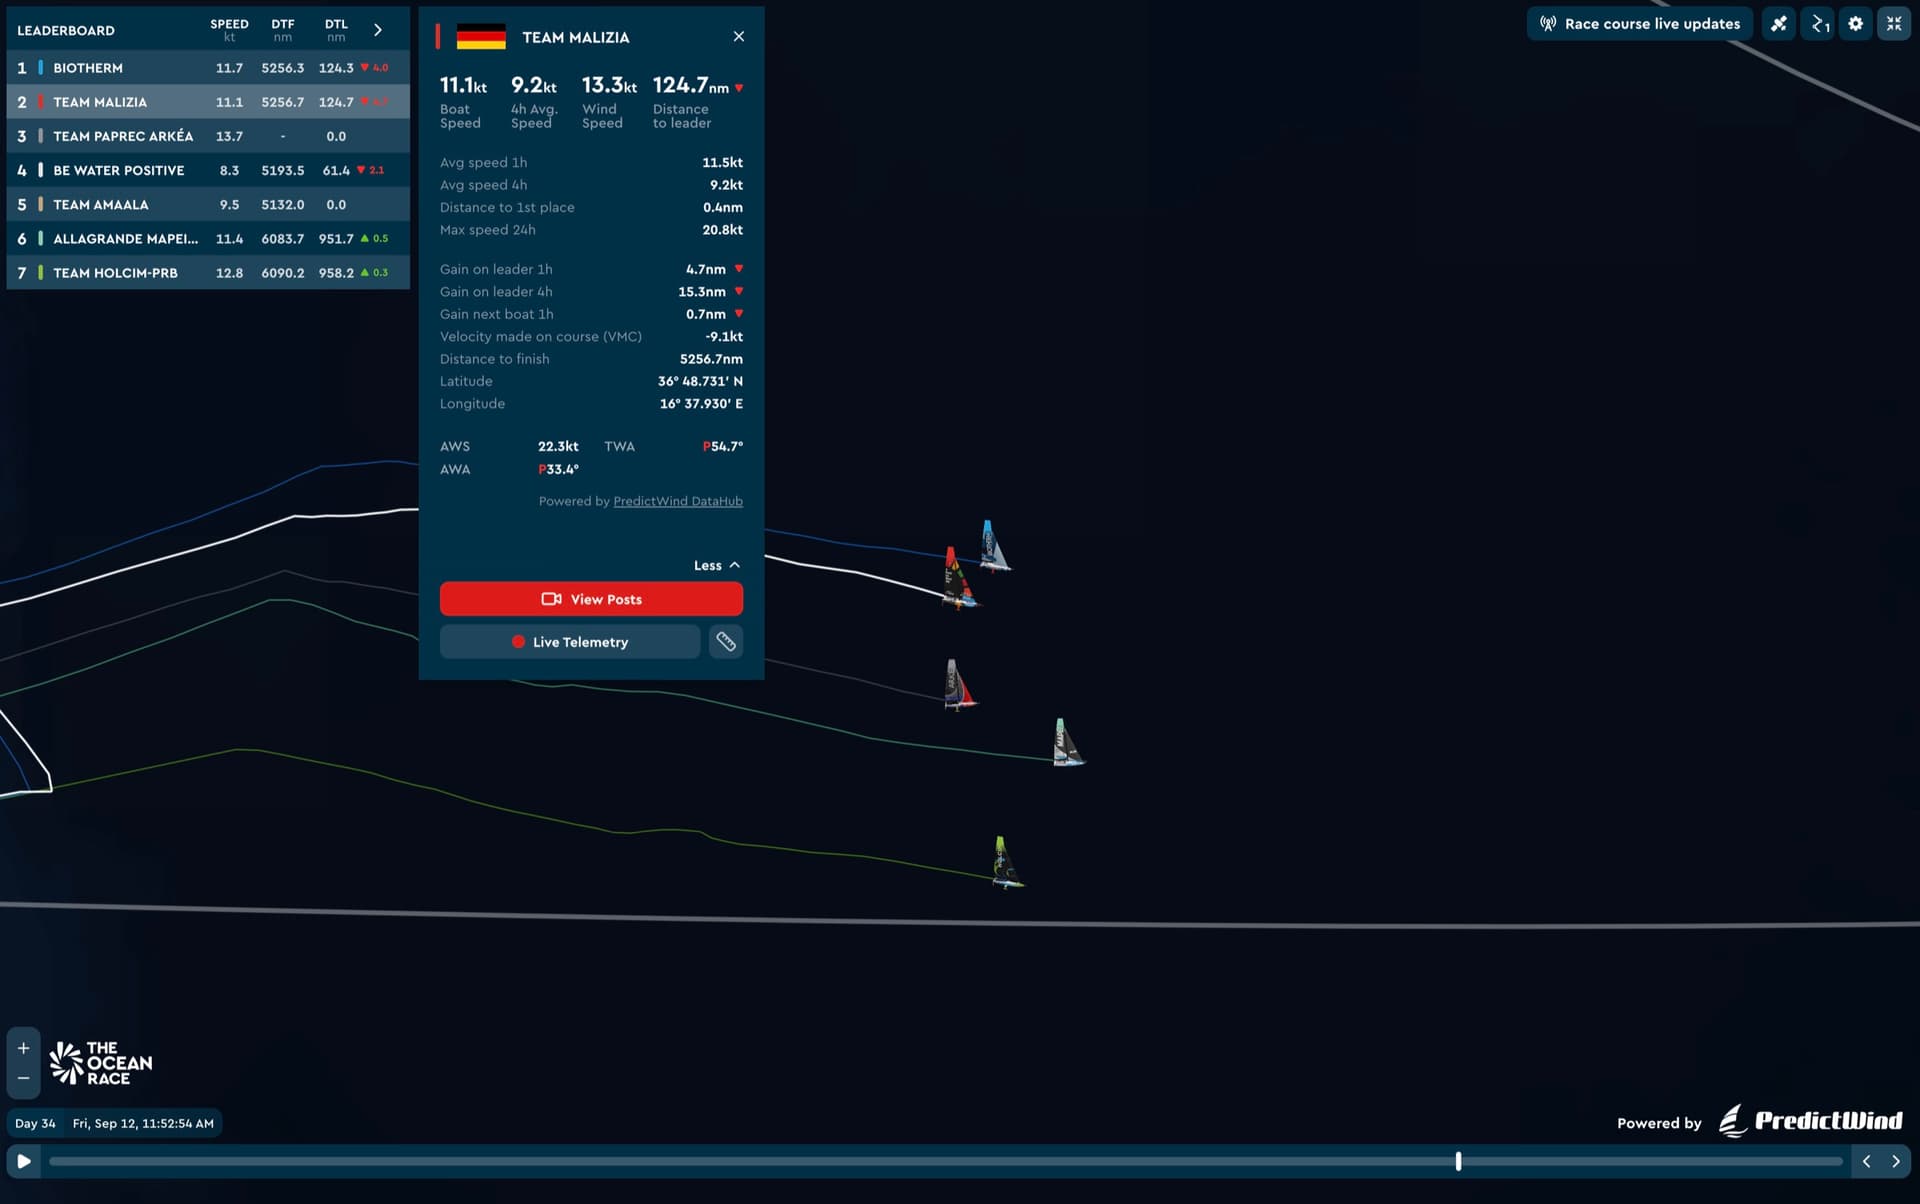Viewport: 1920px width, 1204px height.
Task: Zoom in the map with plus
Action: [x=23, y=1048]
